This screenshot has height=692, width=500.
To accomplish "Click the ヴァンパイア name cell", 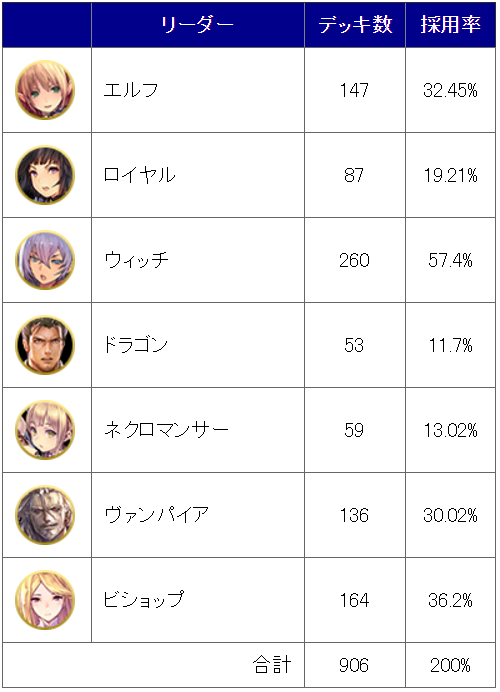I will click(198, 515).
